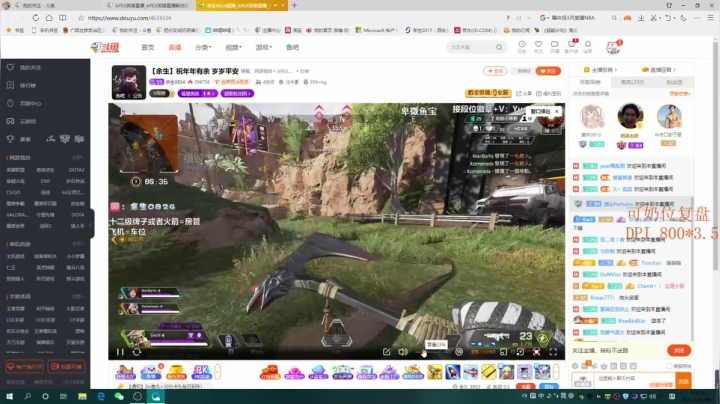Expand the 视频 dropdown menu
Screen dimensions: 720x404
[x=233, y=47]
